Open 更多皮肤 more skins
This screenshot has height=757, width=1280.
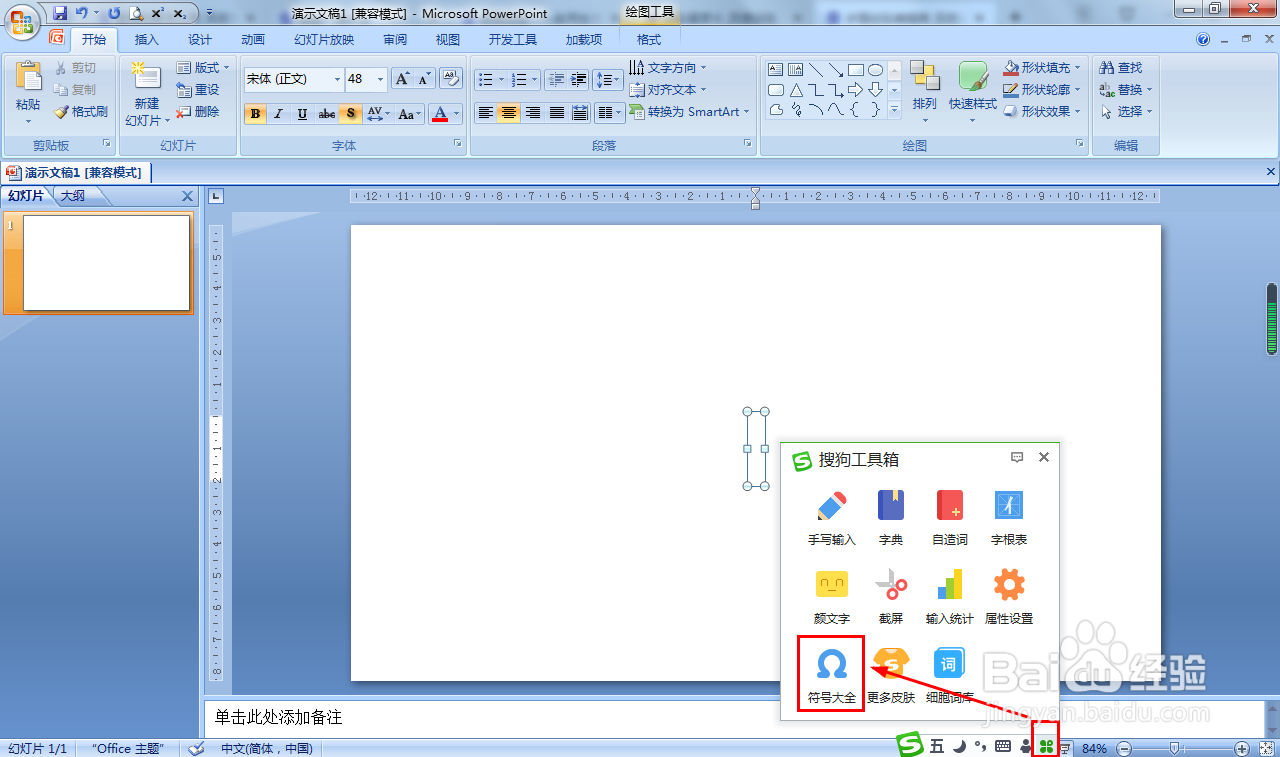(x=890, y=675)
